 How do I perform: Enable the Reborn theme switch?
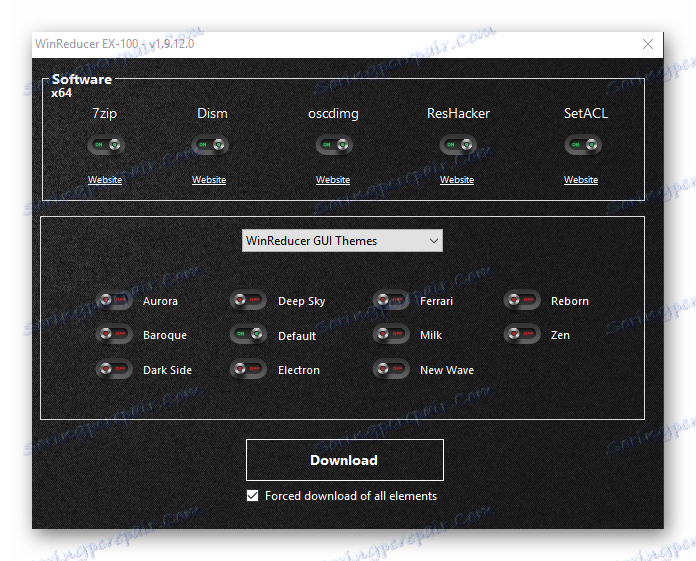(522, 300)
